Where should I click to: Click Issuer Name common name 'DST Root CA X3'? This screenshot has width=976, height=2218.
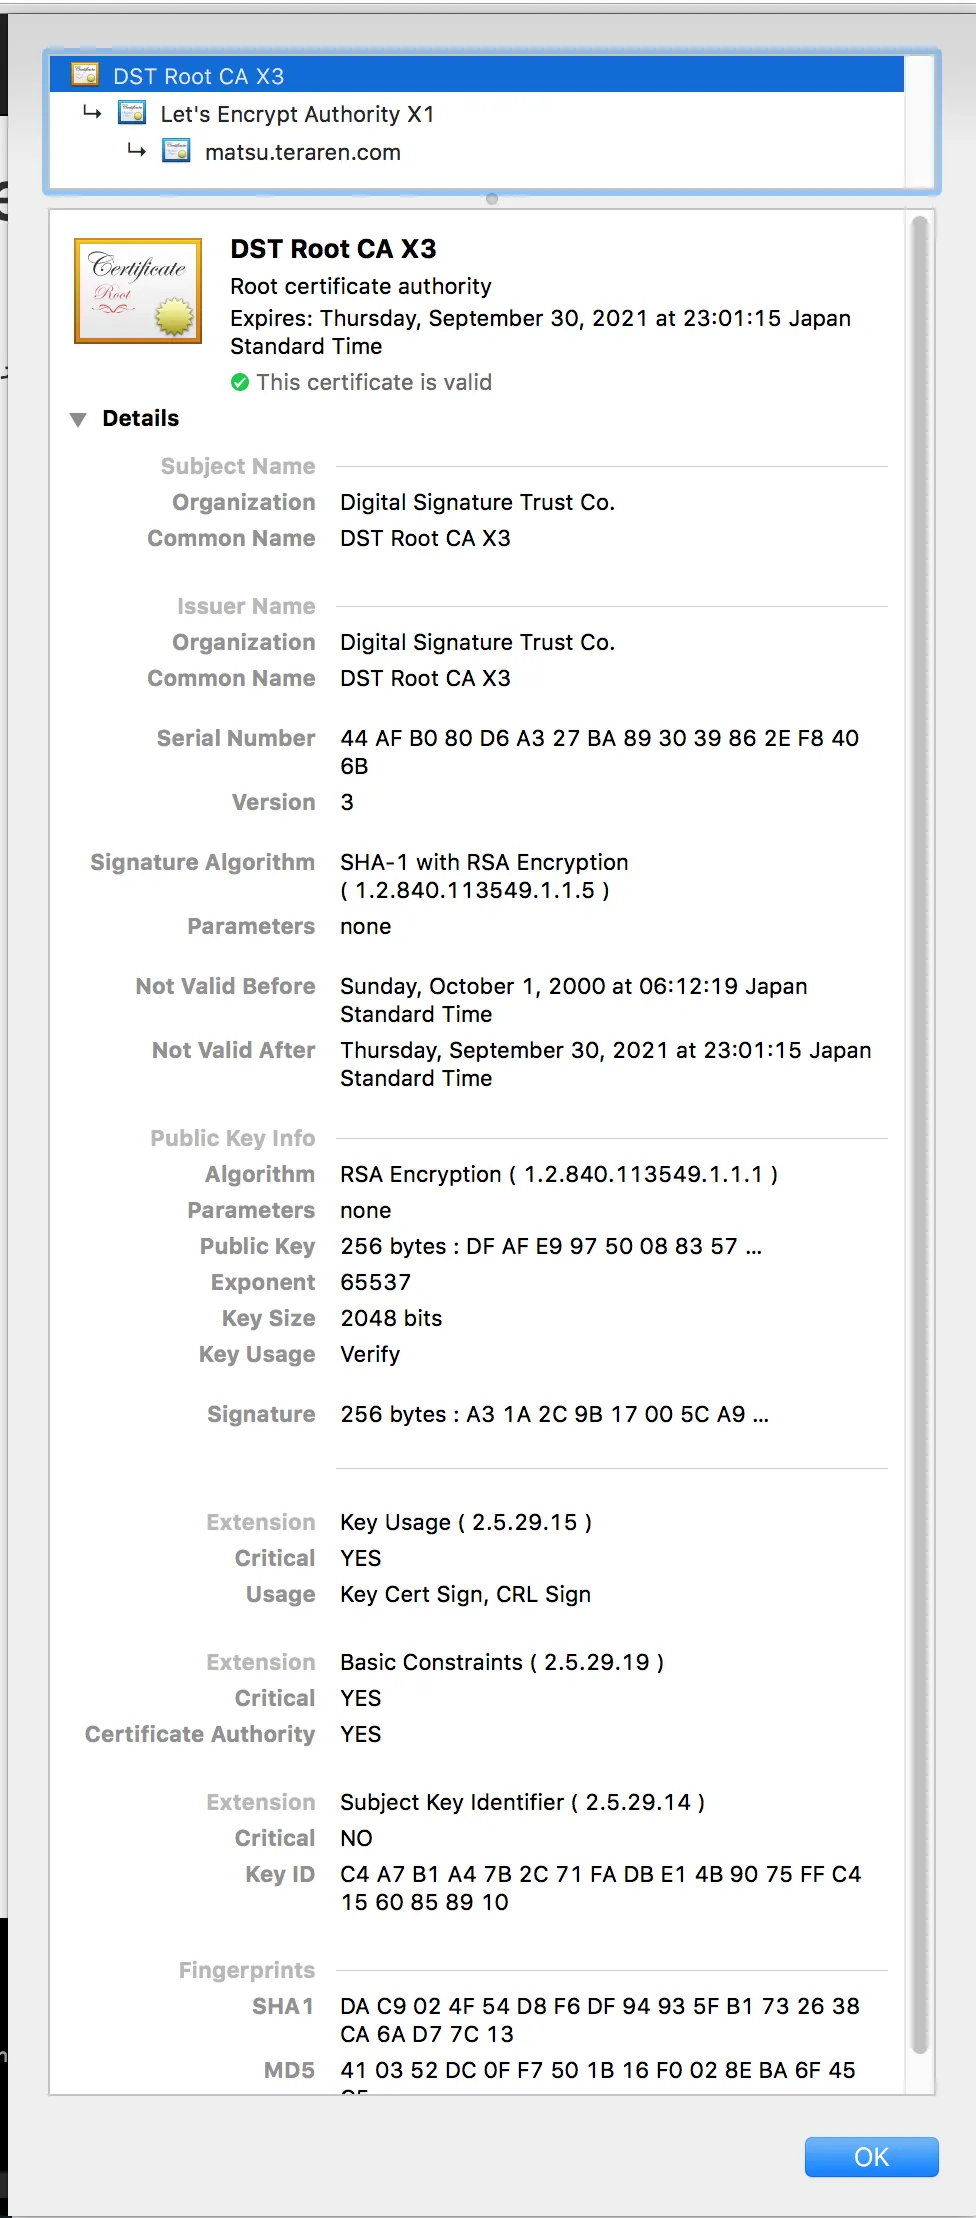coord(426,678)
